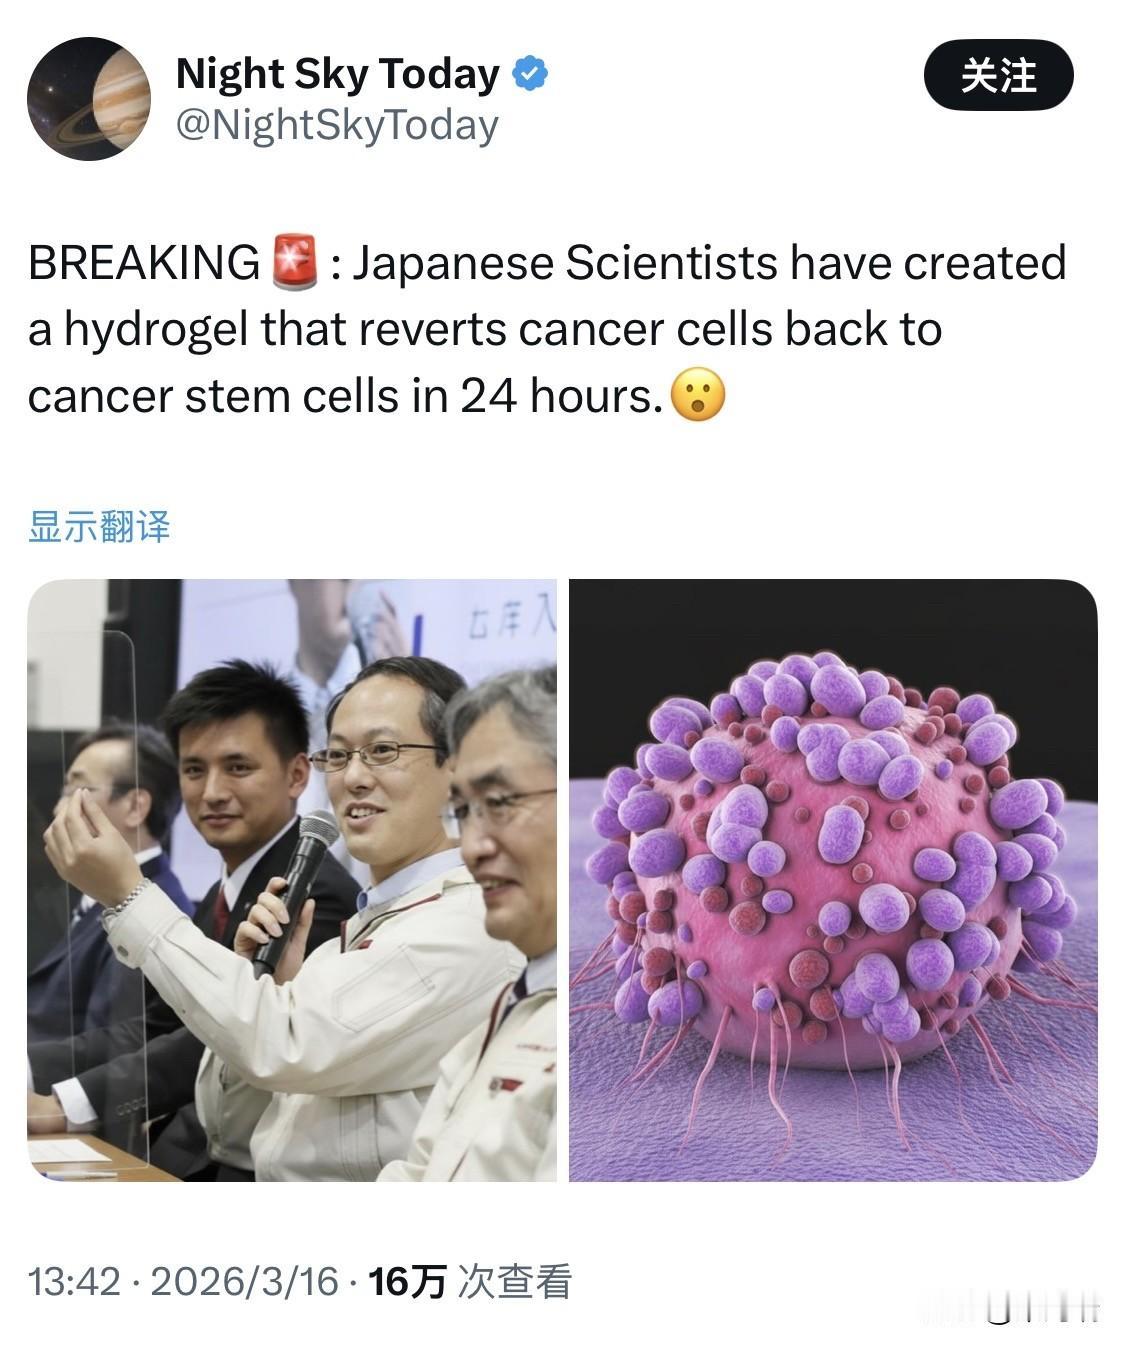Screen dimensions: 1125x1348
Task: Tap the 关注 follow button
Action: click(998, 75)
